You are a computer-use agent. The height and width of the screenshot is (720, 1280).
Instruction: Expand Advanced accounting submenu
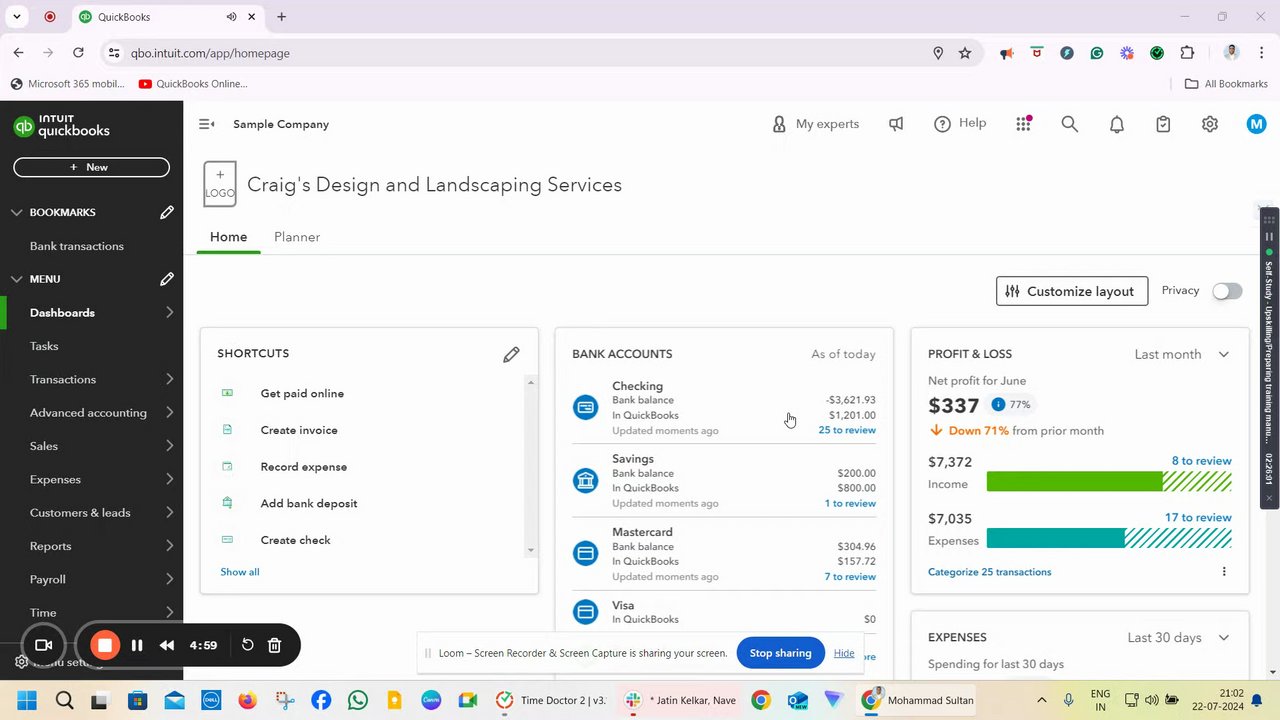click(169, 412)
